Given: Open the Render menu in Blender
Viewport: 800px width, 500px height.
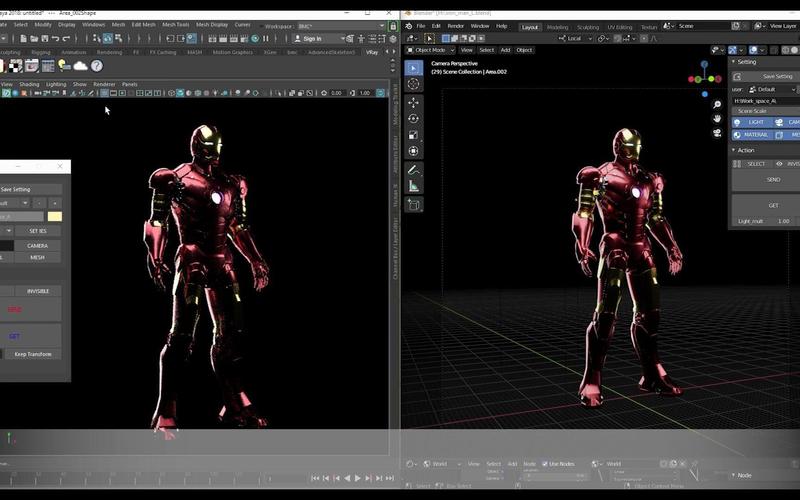Looking at the screenshot, I should (x=456, y=26).
